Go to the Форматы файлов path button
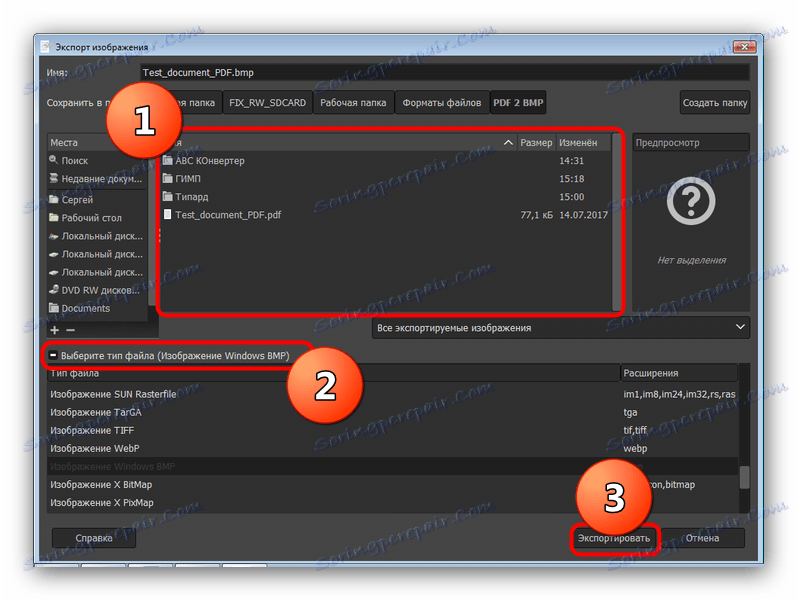This screenshot has width=797, height=600. tap(442, 103)
